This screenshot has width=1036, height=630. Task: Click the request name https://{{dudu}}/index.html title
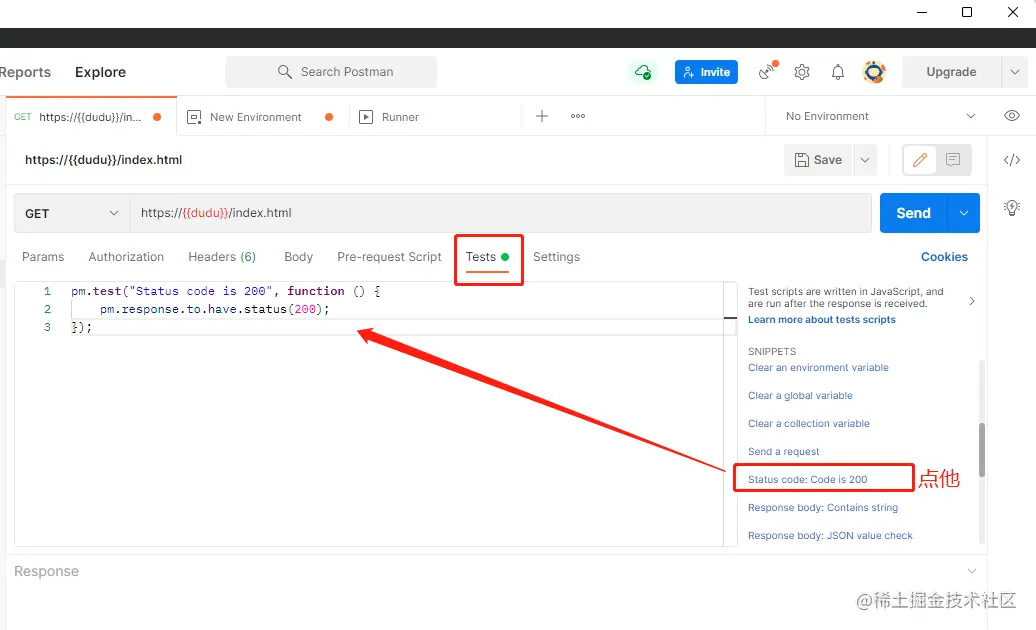(104, 160)
